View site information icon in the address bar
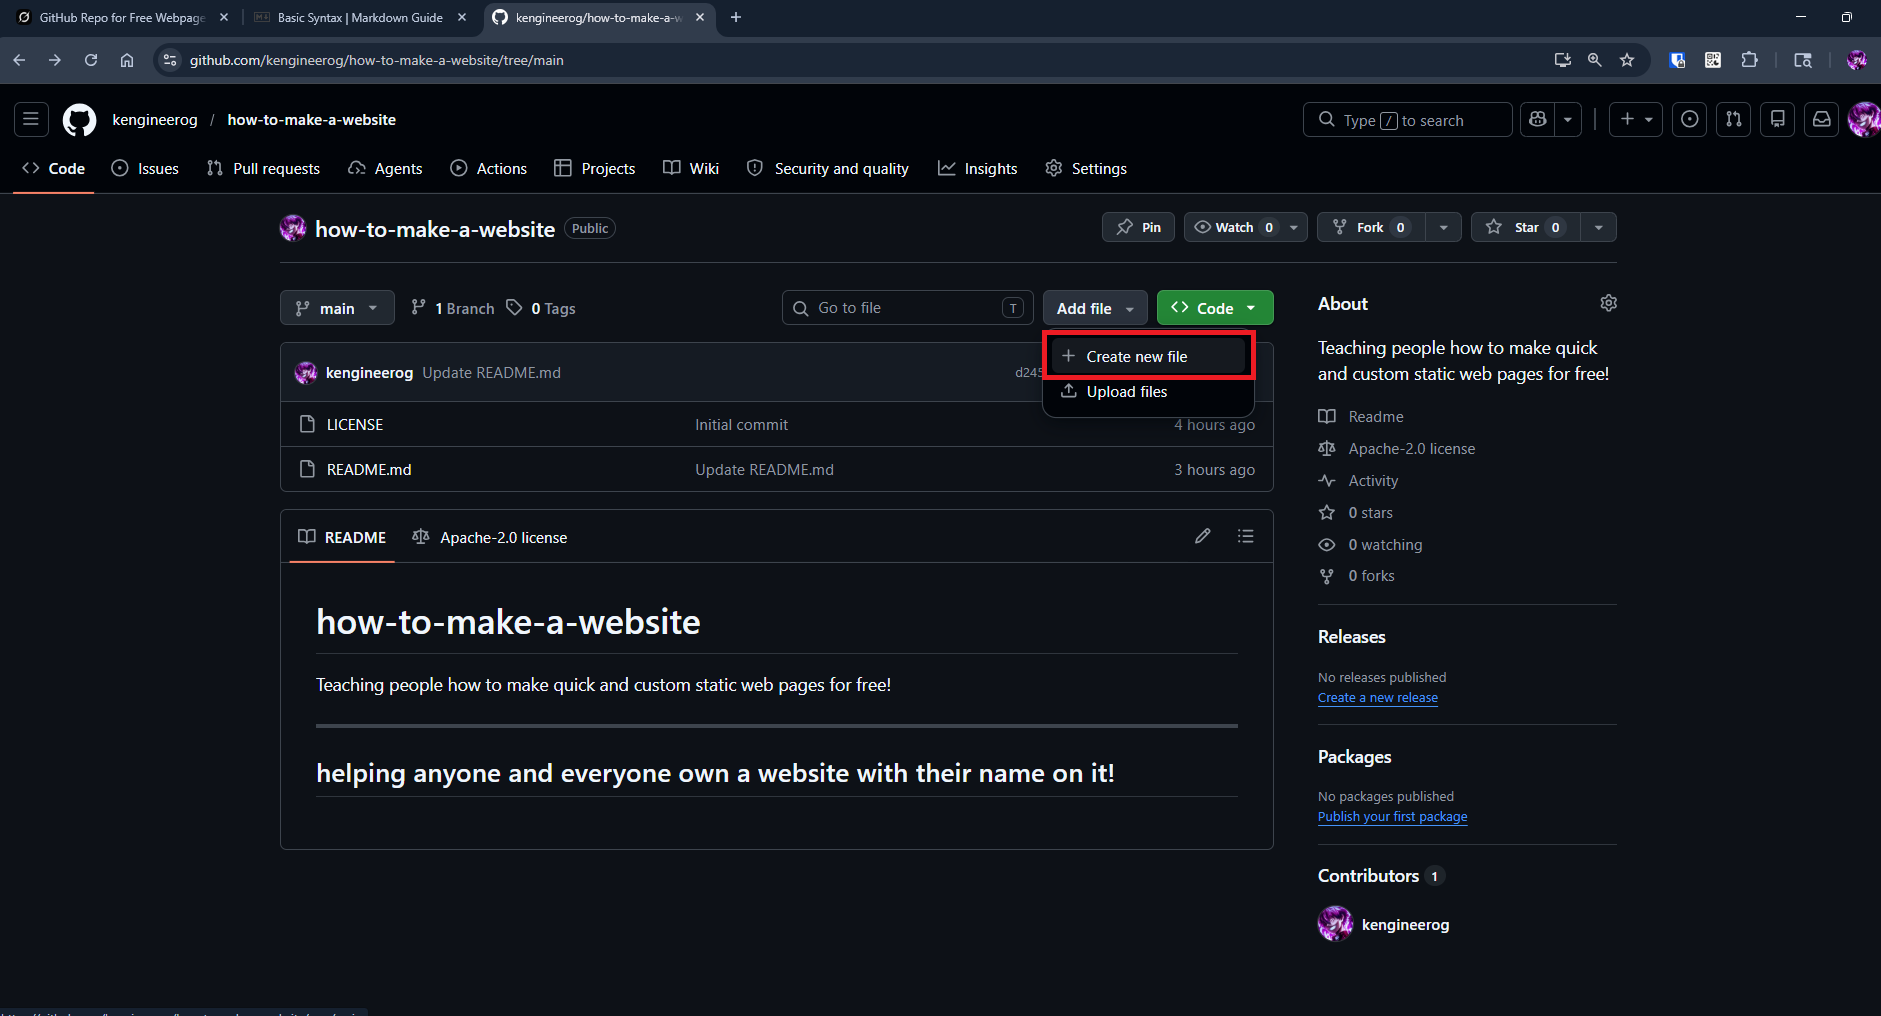Image resolution: width=1881 pixels, height=1016 pixels. click(170, 60)
